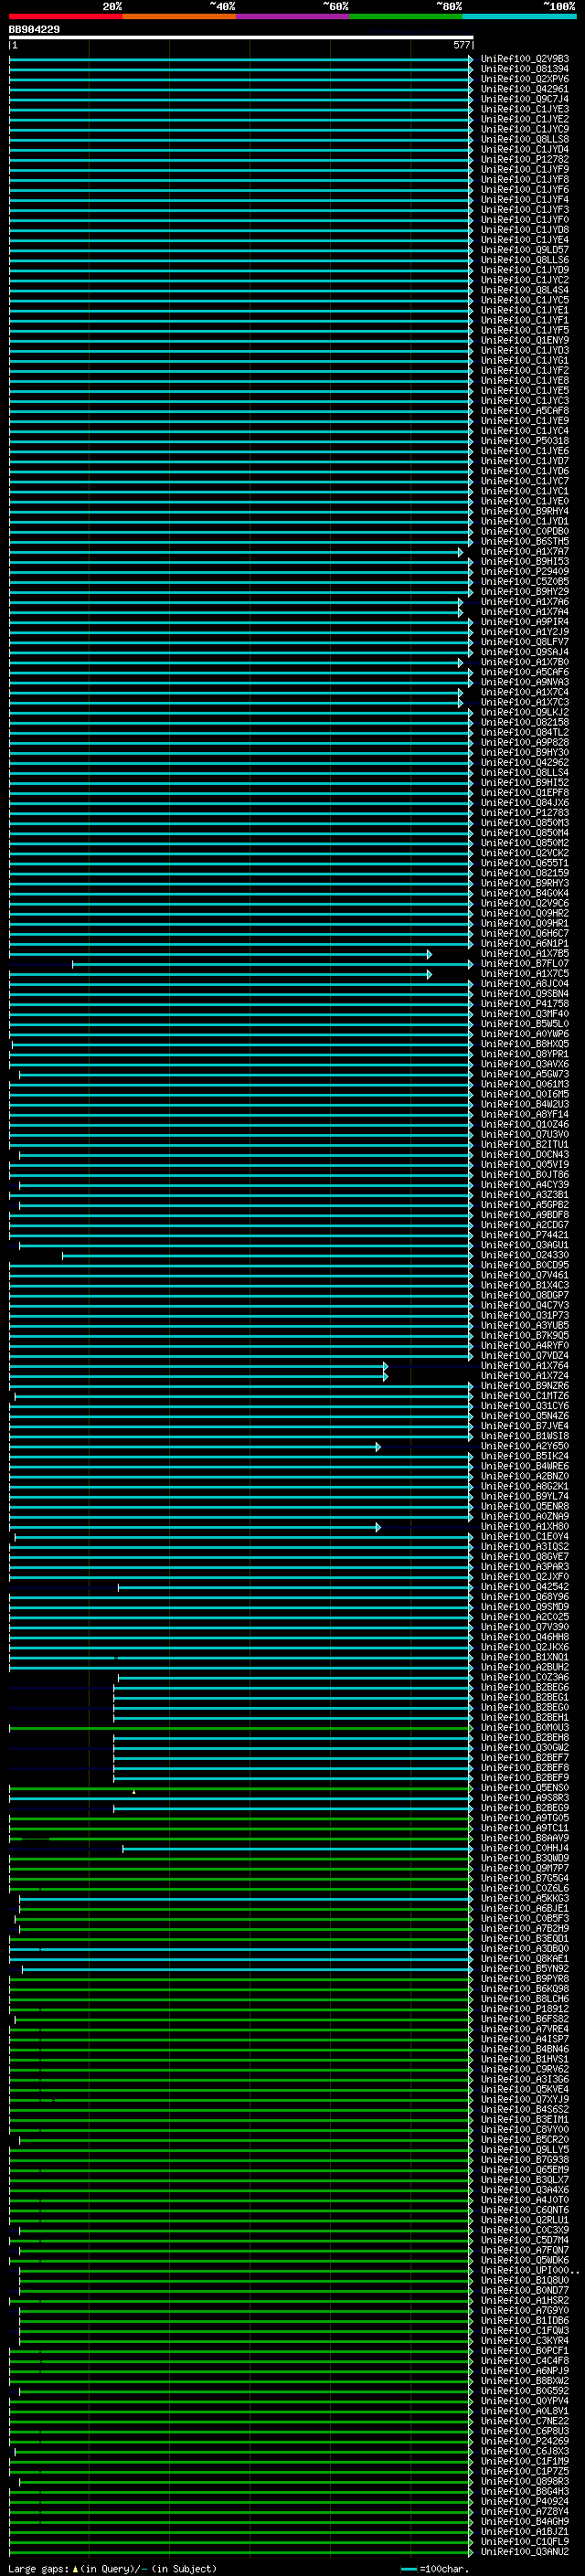The width and height of the screenshot is (585, 2576).
Task: Click the end position label 577
Action: pyautogui.click(x=461, y=45)
